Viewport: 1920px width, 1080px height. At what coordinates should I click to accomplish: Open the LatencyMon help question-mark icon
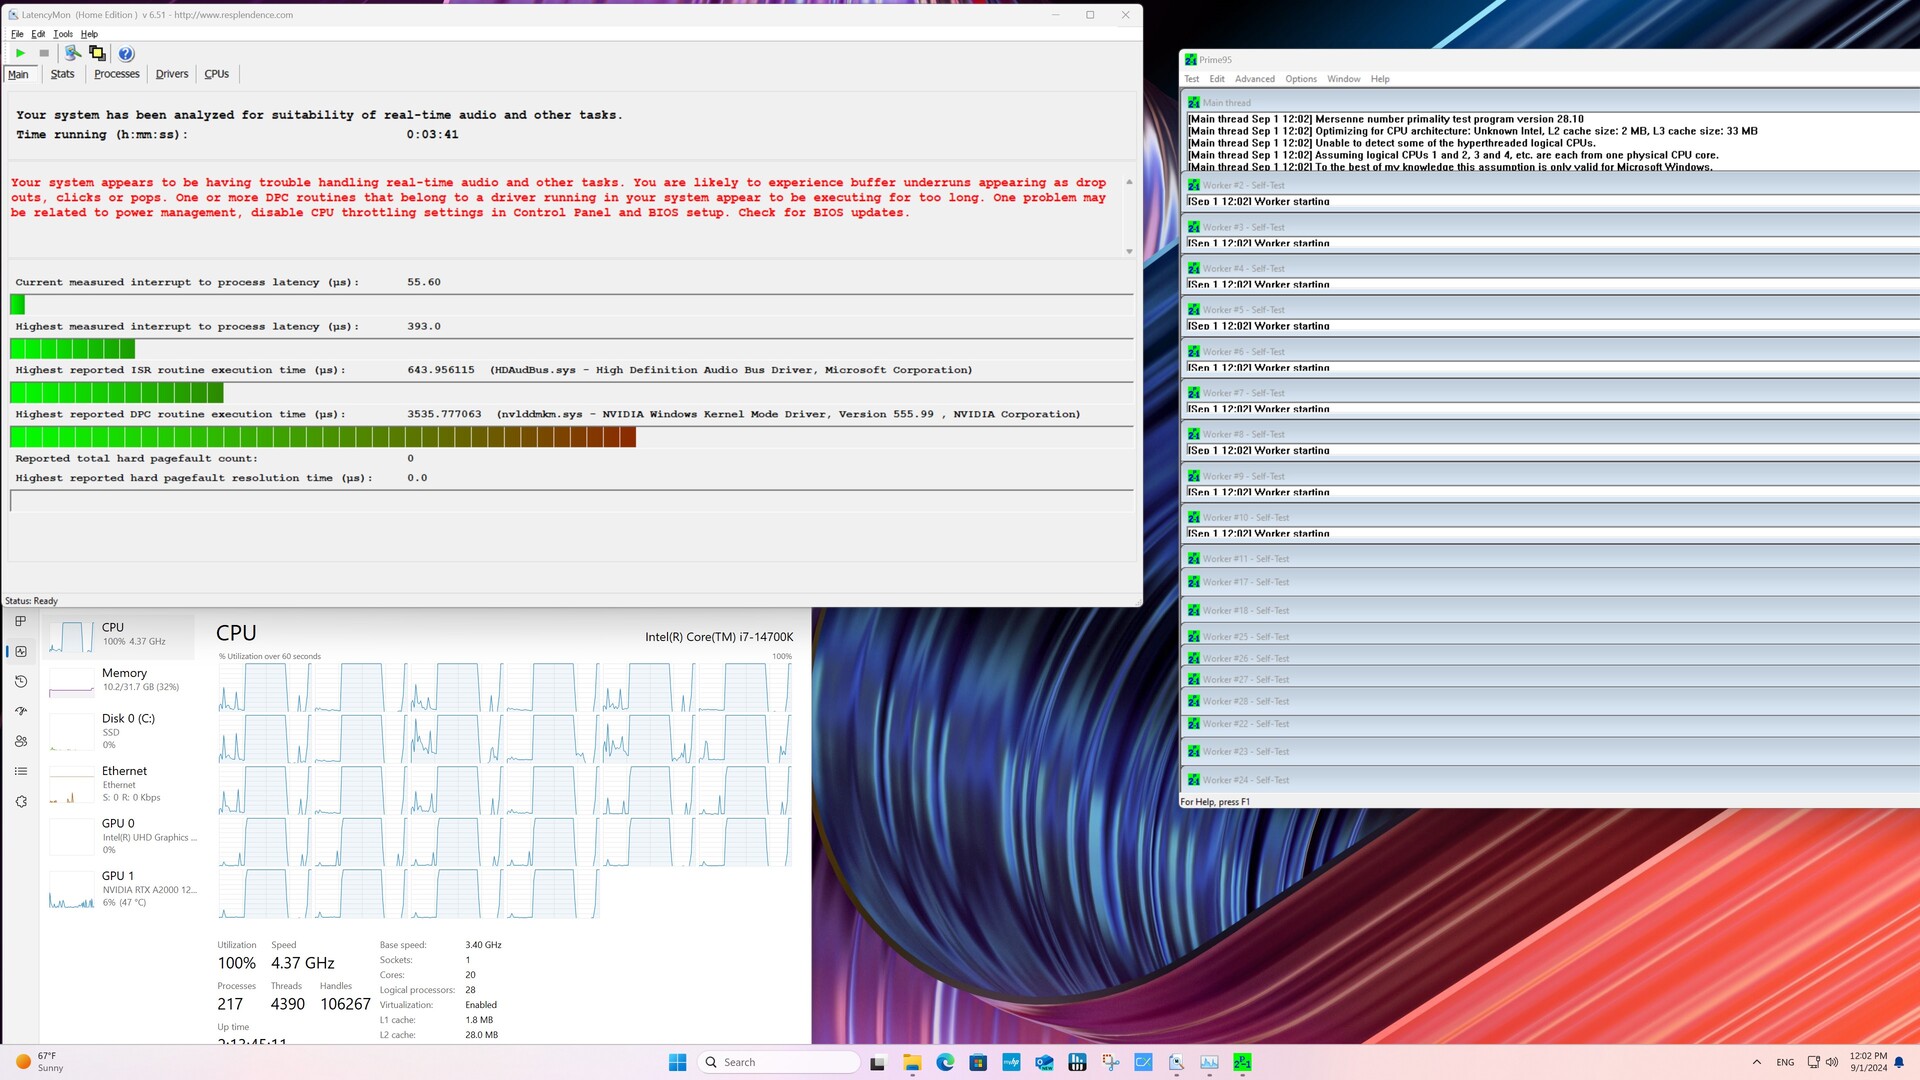click(x=126, y=54)
